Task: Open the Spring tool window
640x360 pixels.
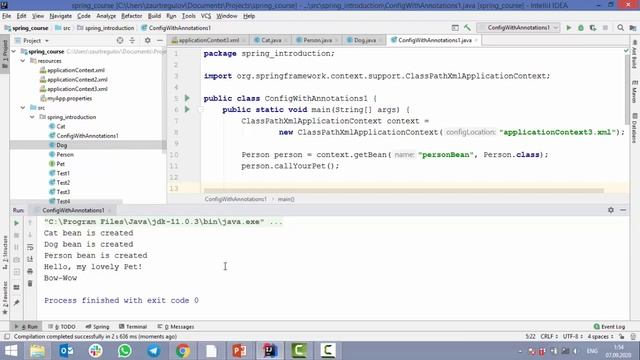Action: pos(97,327)
